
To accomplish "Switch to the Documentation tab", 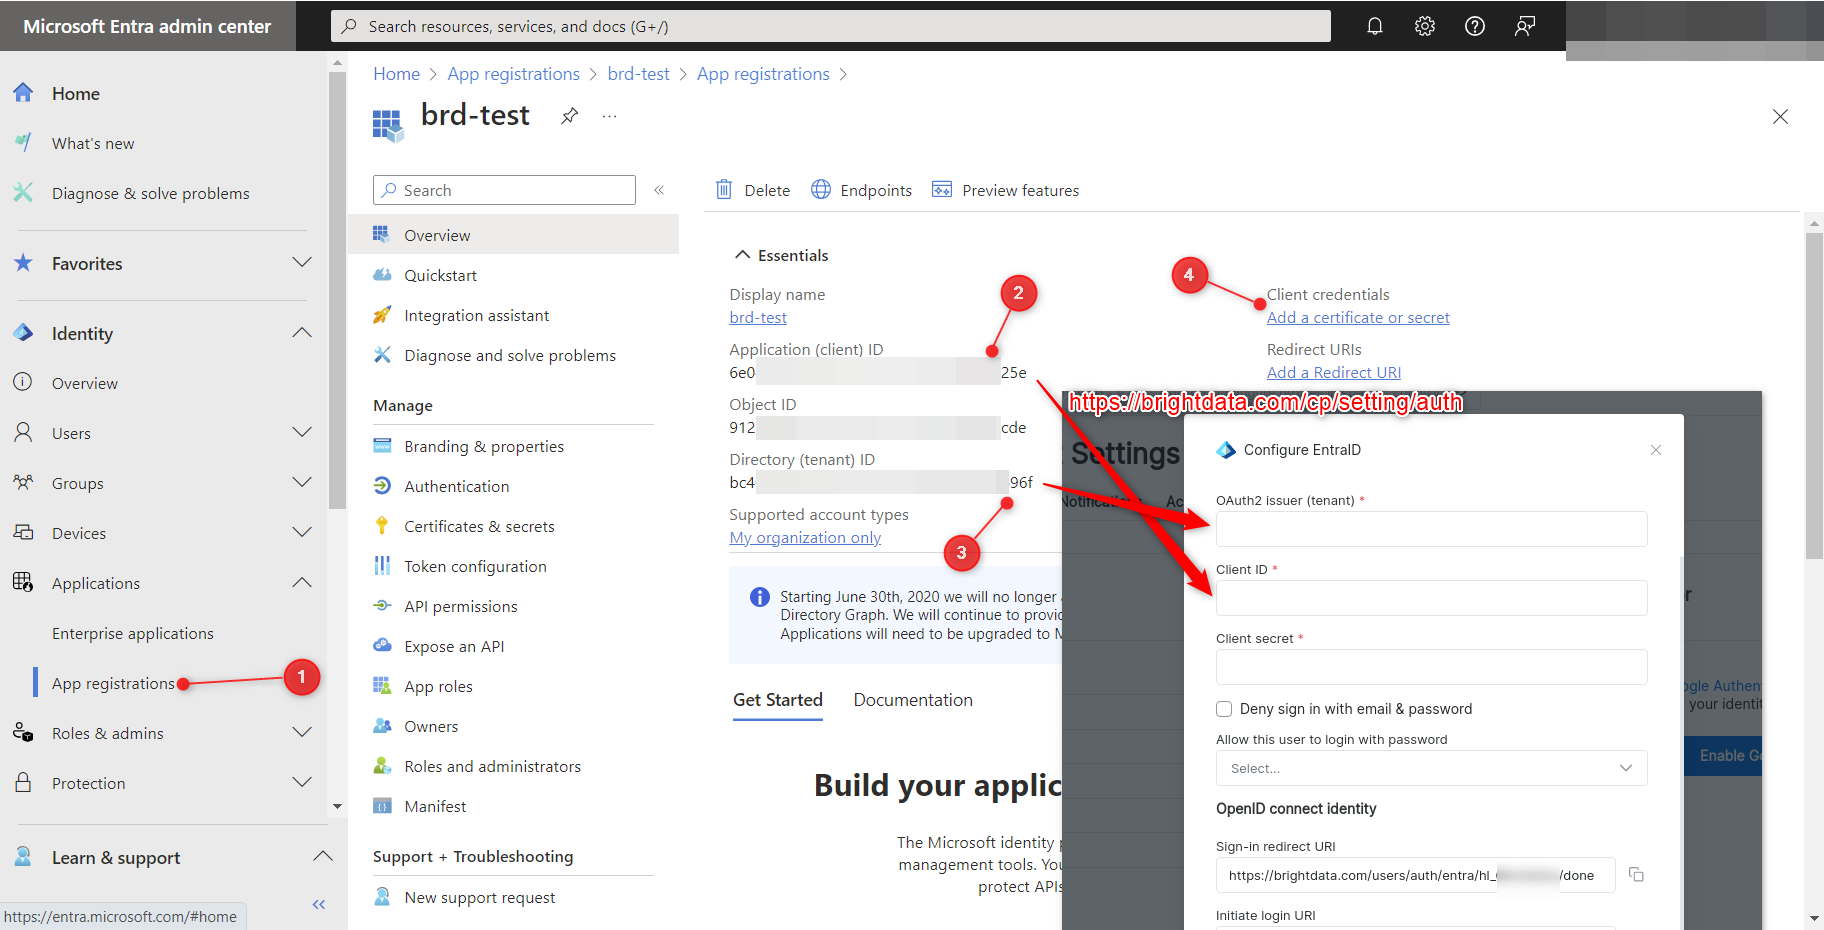I will tap(913, 700).
